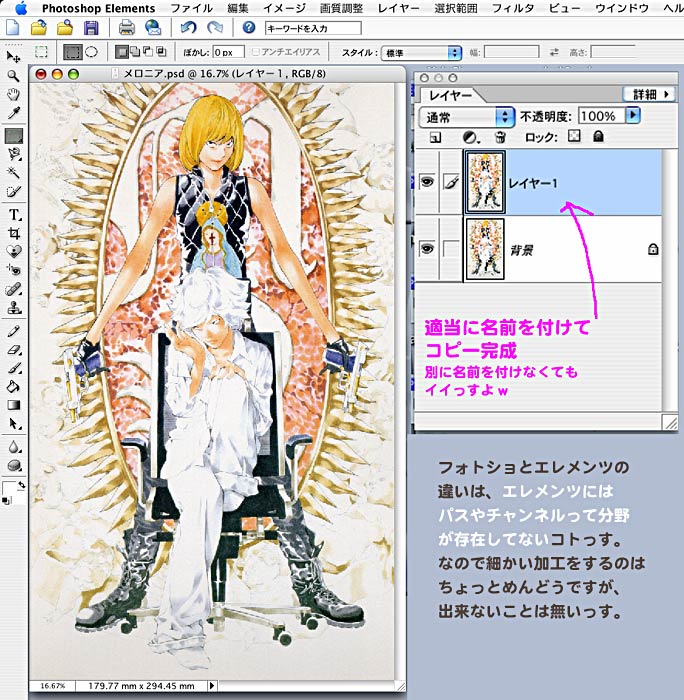Toggle link box on the 背景 layer
Screen dimensions: 684x700
451,249
